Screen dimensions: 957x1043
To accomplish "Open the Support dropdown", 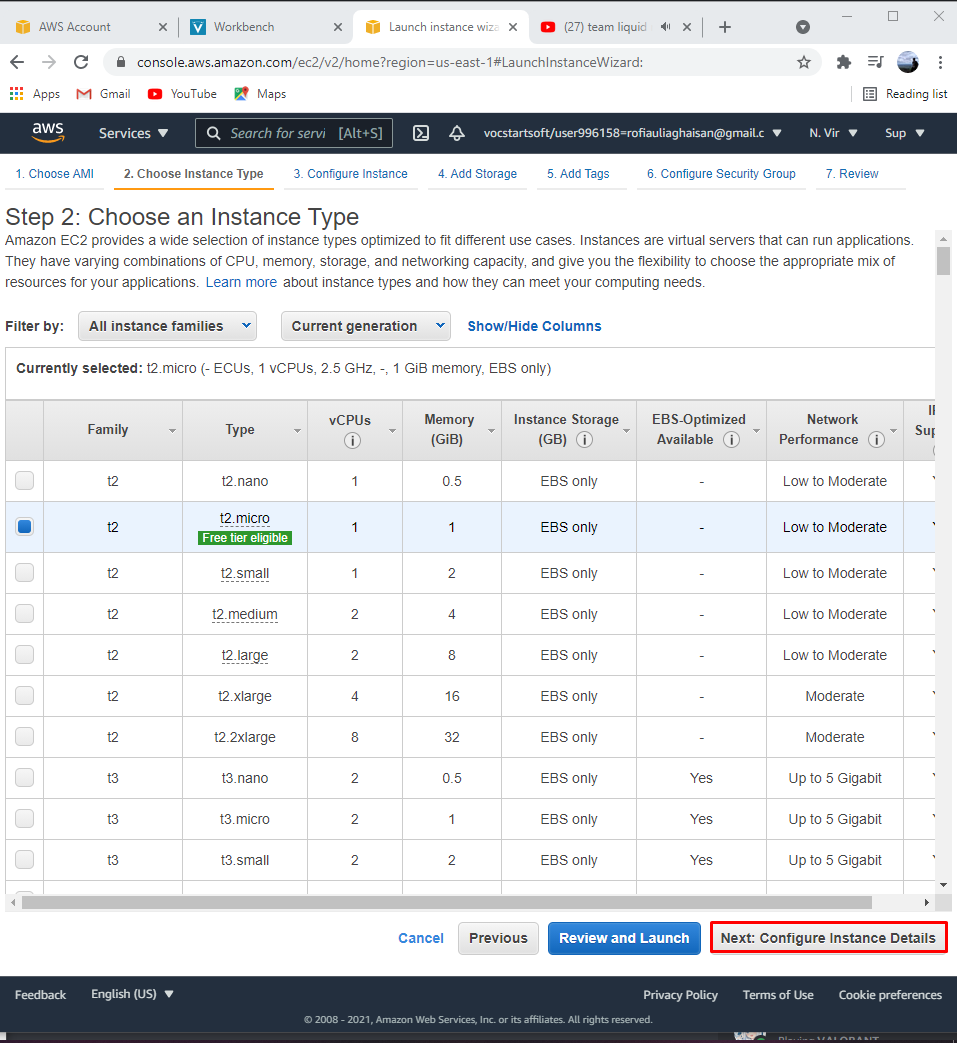I will [904, 133].
